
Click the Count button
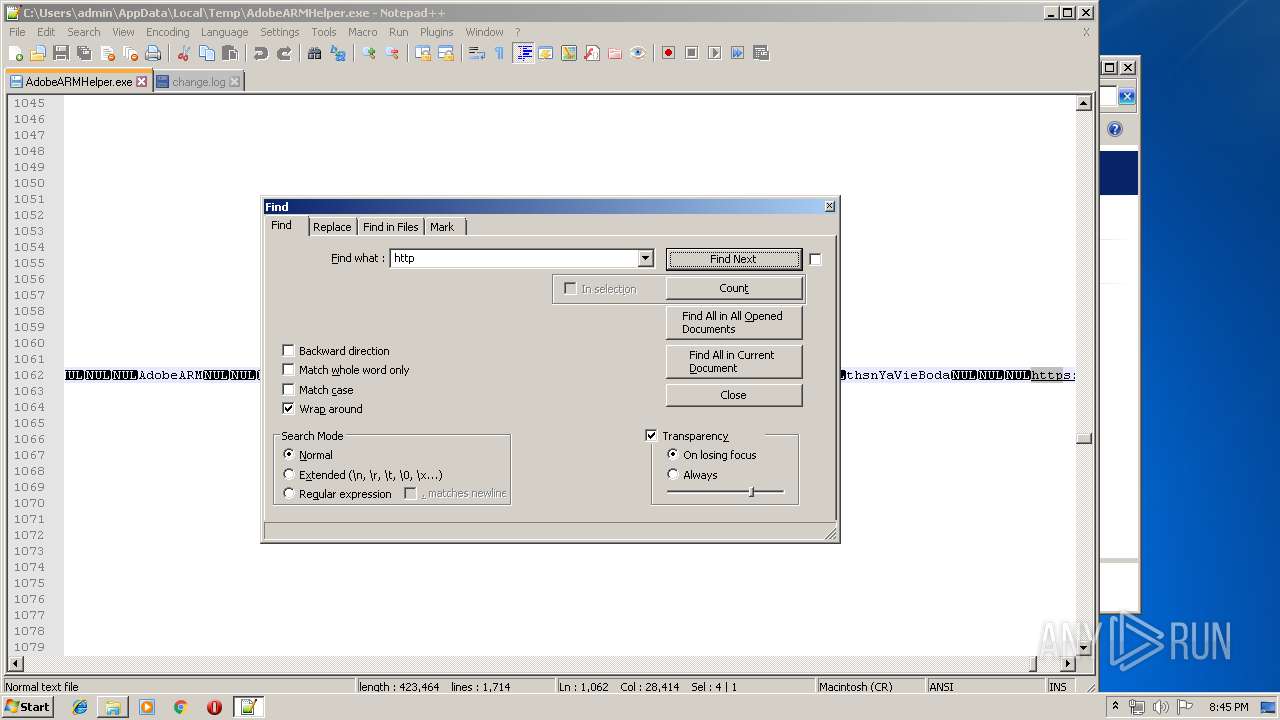click(734, 288)
